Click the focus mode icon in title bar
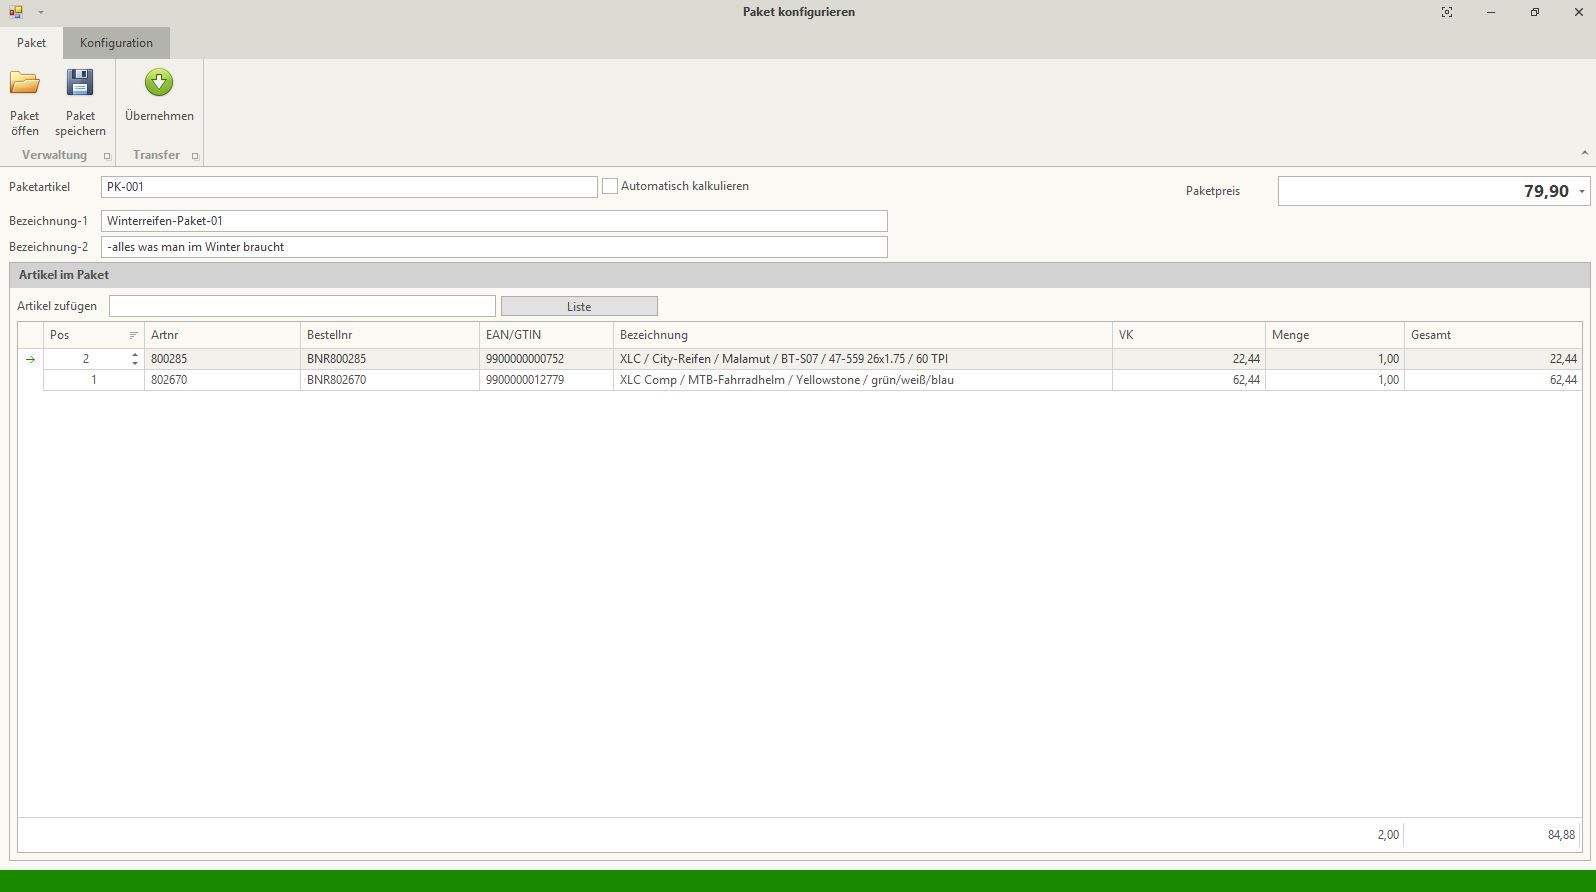This screenshot has height=892, width=1596. (1447, 12)
